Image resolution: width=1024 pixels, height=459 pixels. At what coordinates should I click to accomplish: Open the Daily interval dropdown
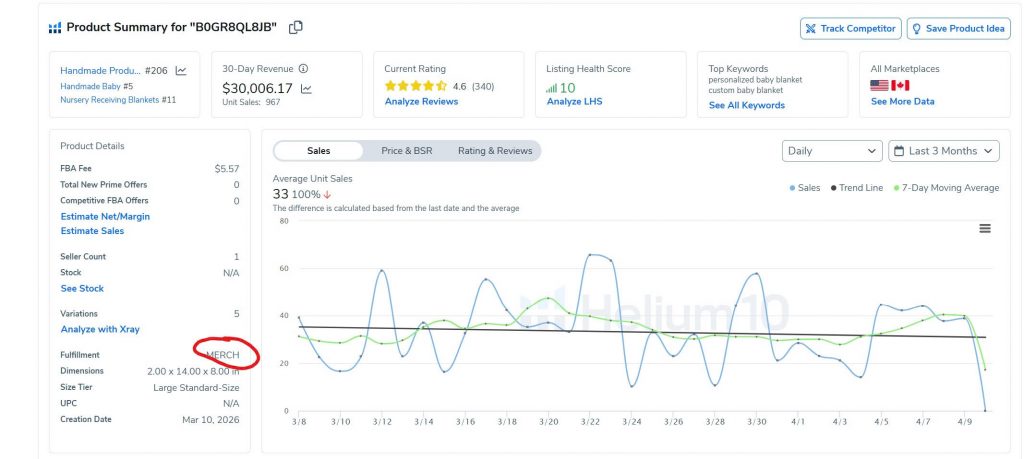click(831, 151)
